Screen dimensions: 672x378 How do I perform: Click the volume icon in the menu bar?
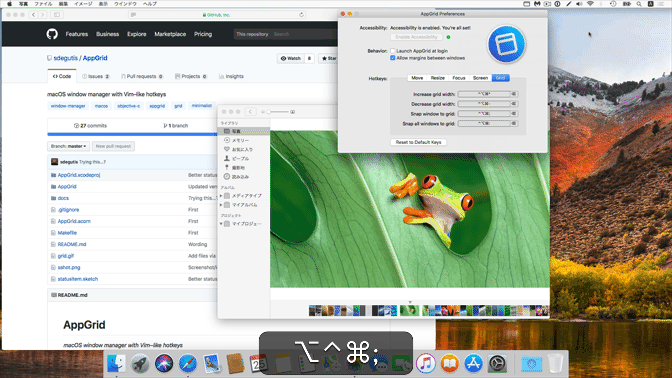(x=579, y=4)
